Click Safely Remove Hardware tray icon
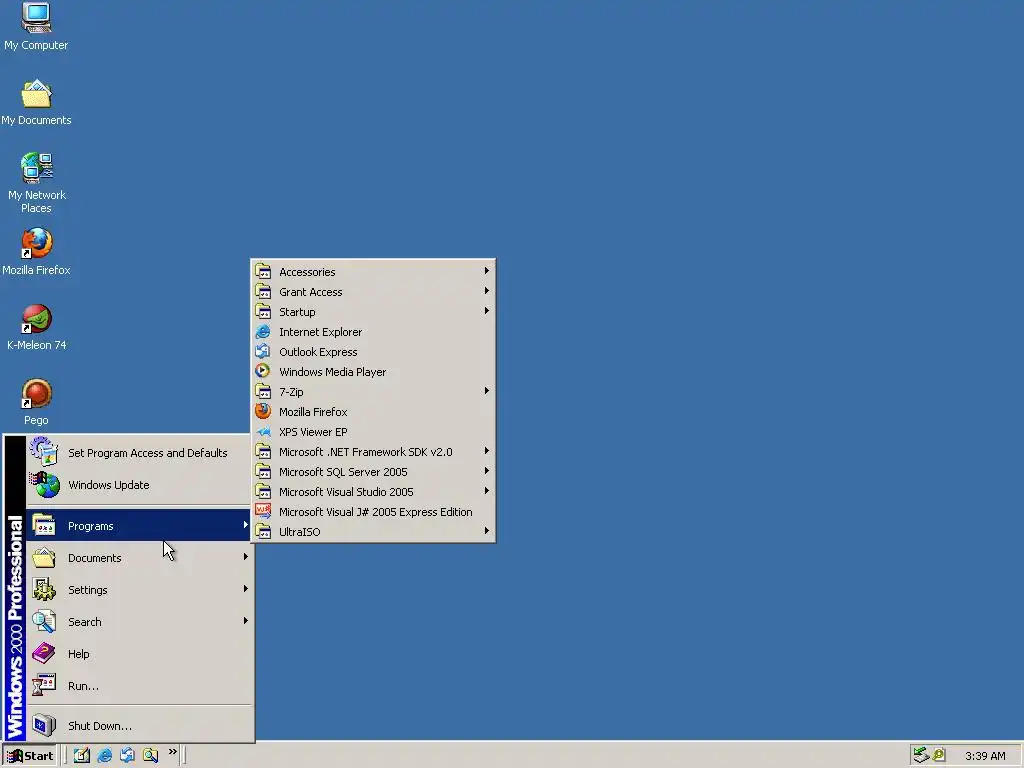Screen dimensions: 1024x768 921,755
